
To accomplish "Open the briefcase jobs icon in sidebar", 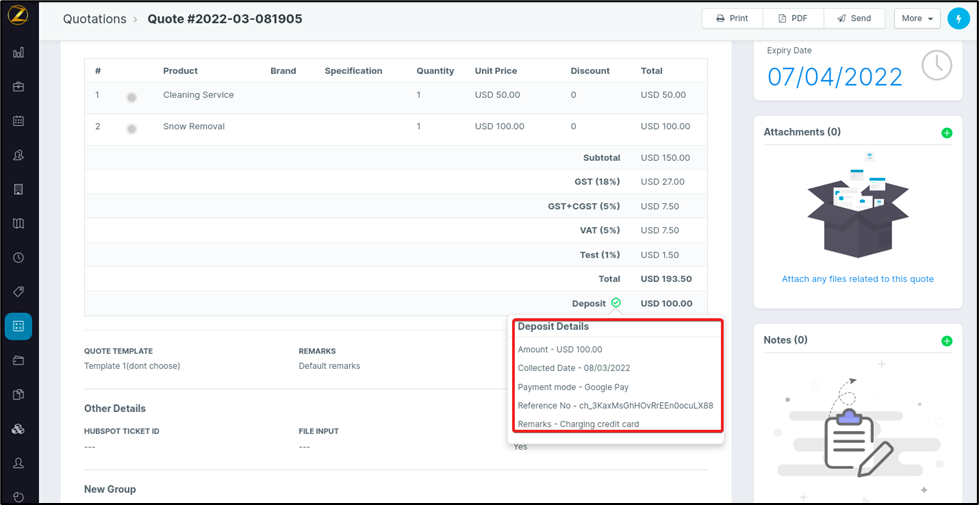I will coord(18,87).
